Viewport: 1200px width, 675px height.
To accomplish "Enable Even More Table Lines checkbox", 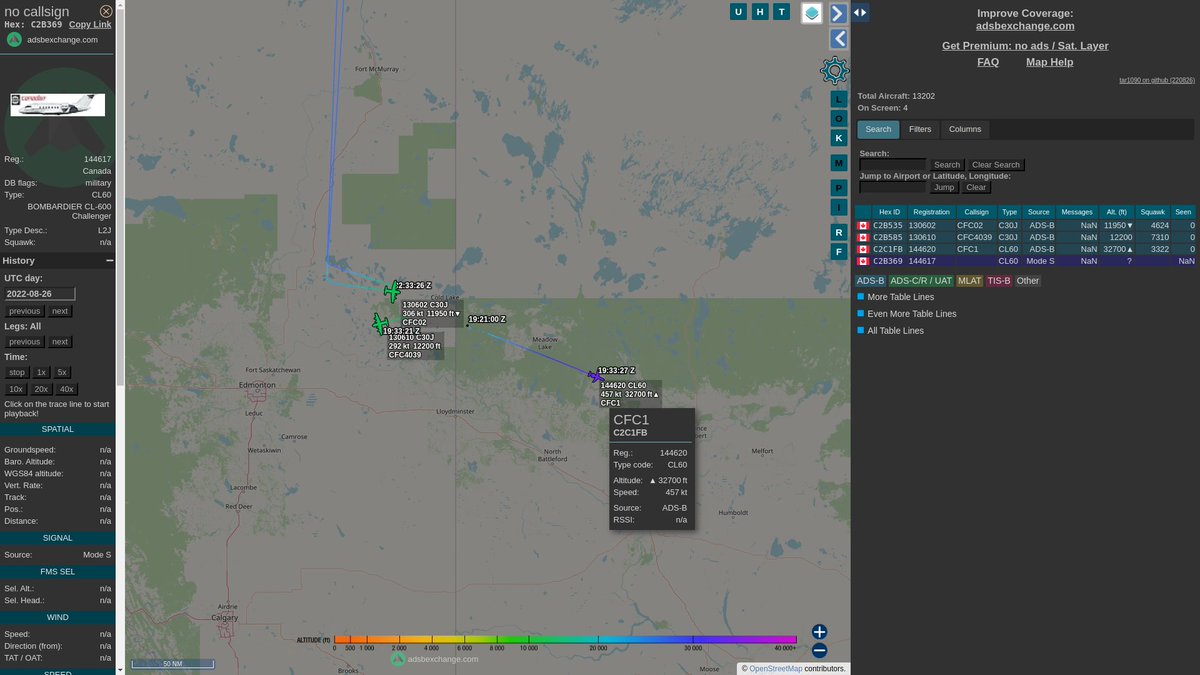I will point(861,313).
